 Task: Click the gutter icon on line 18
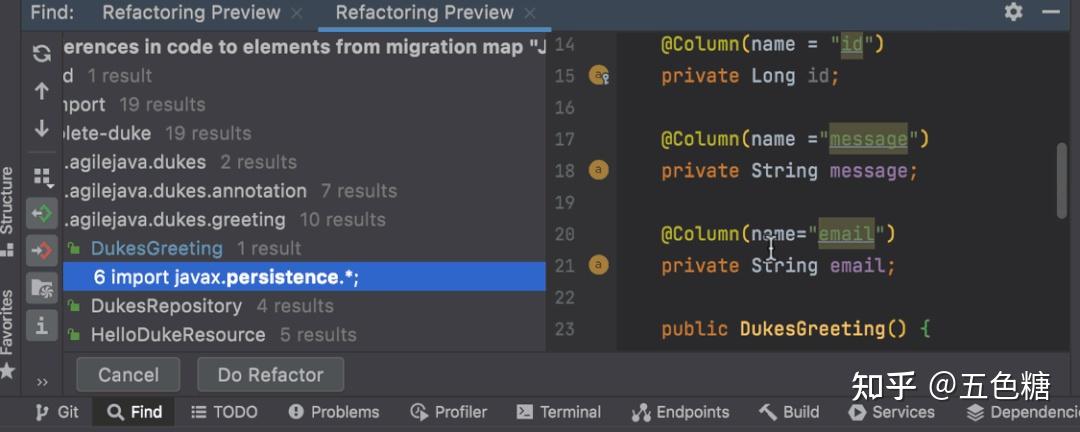pos(599,170)
